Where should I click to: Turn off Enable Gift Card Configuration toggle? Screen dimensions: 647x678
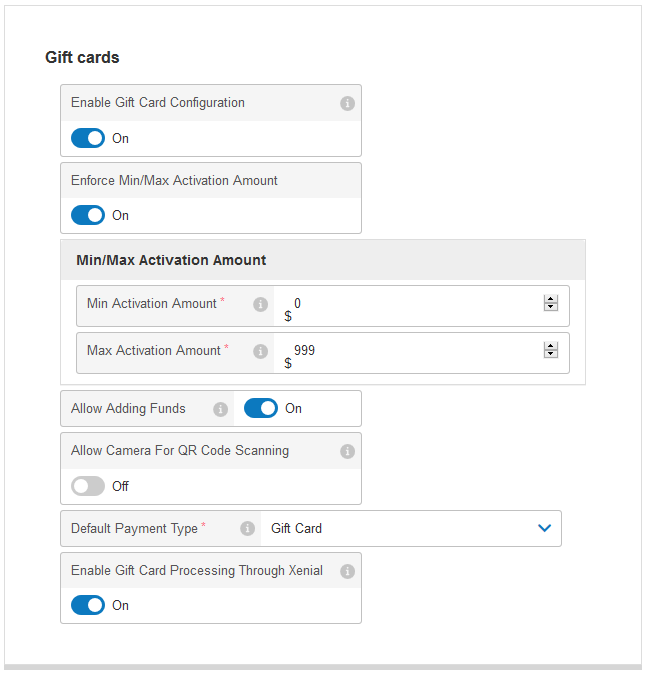click(x=88, y=139)
